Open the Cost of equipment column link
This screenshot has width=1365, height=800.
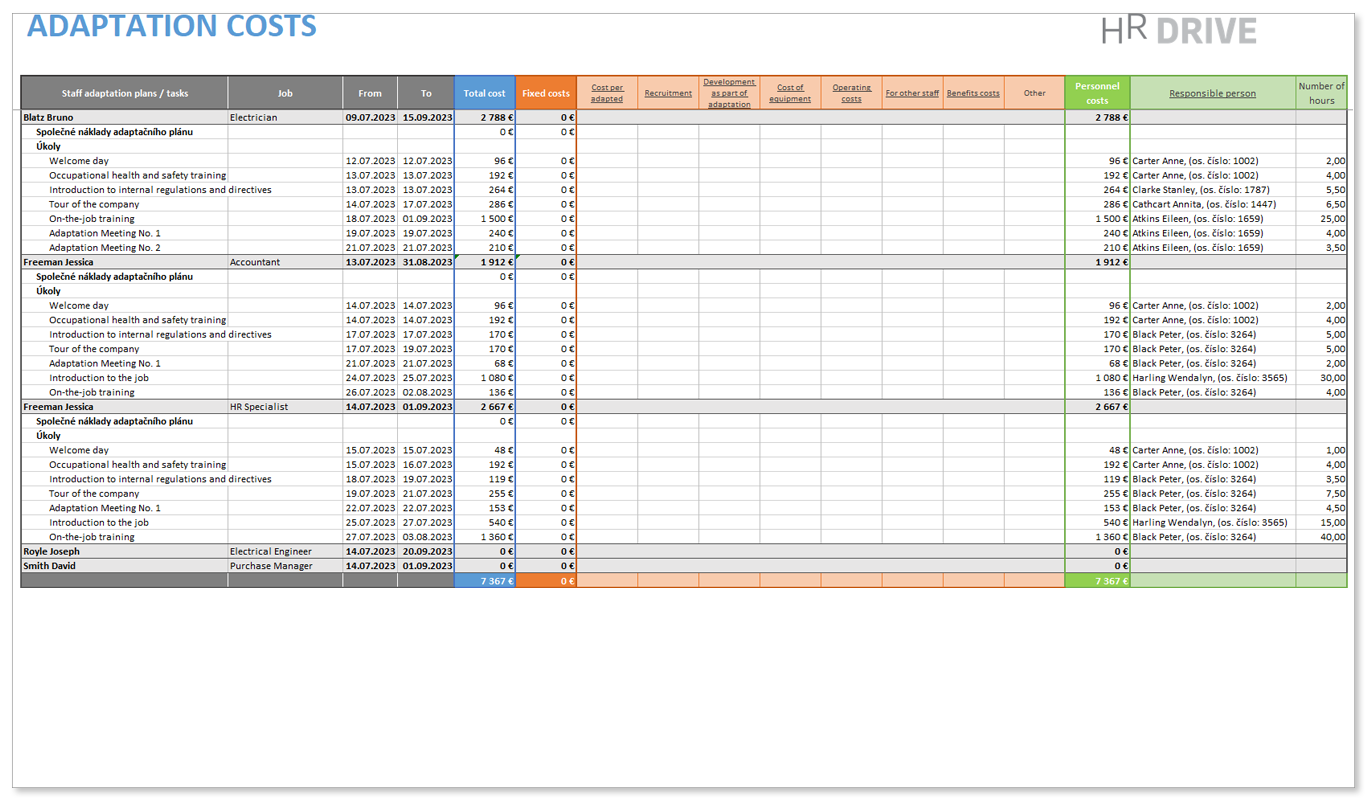tap(790, 91)
